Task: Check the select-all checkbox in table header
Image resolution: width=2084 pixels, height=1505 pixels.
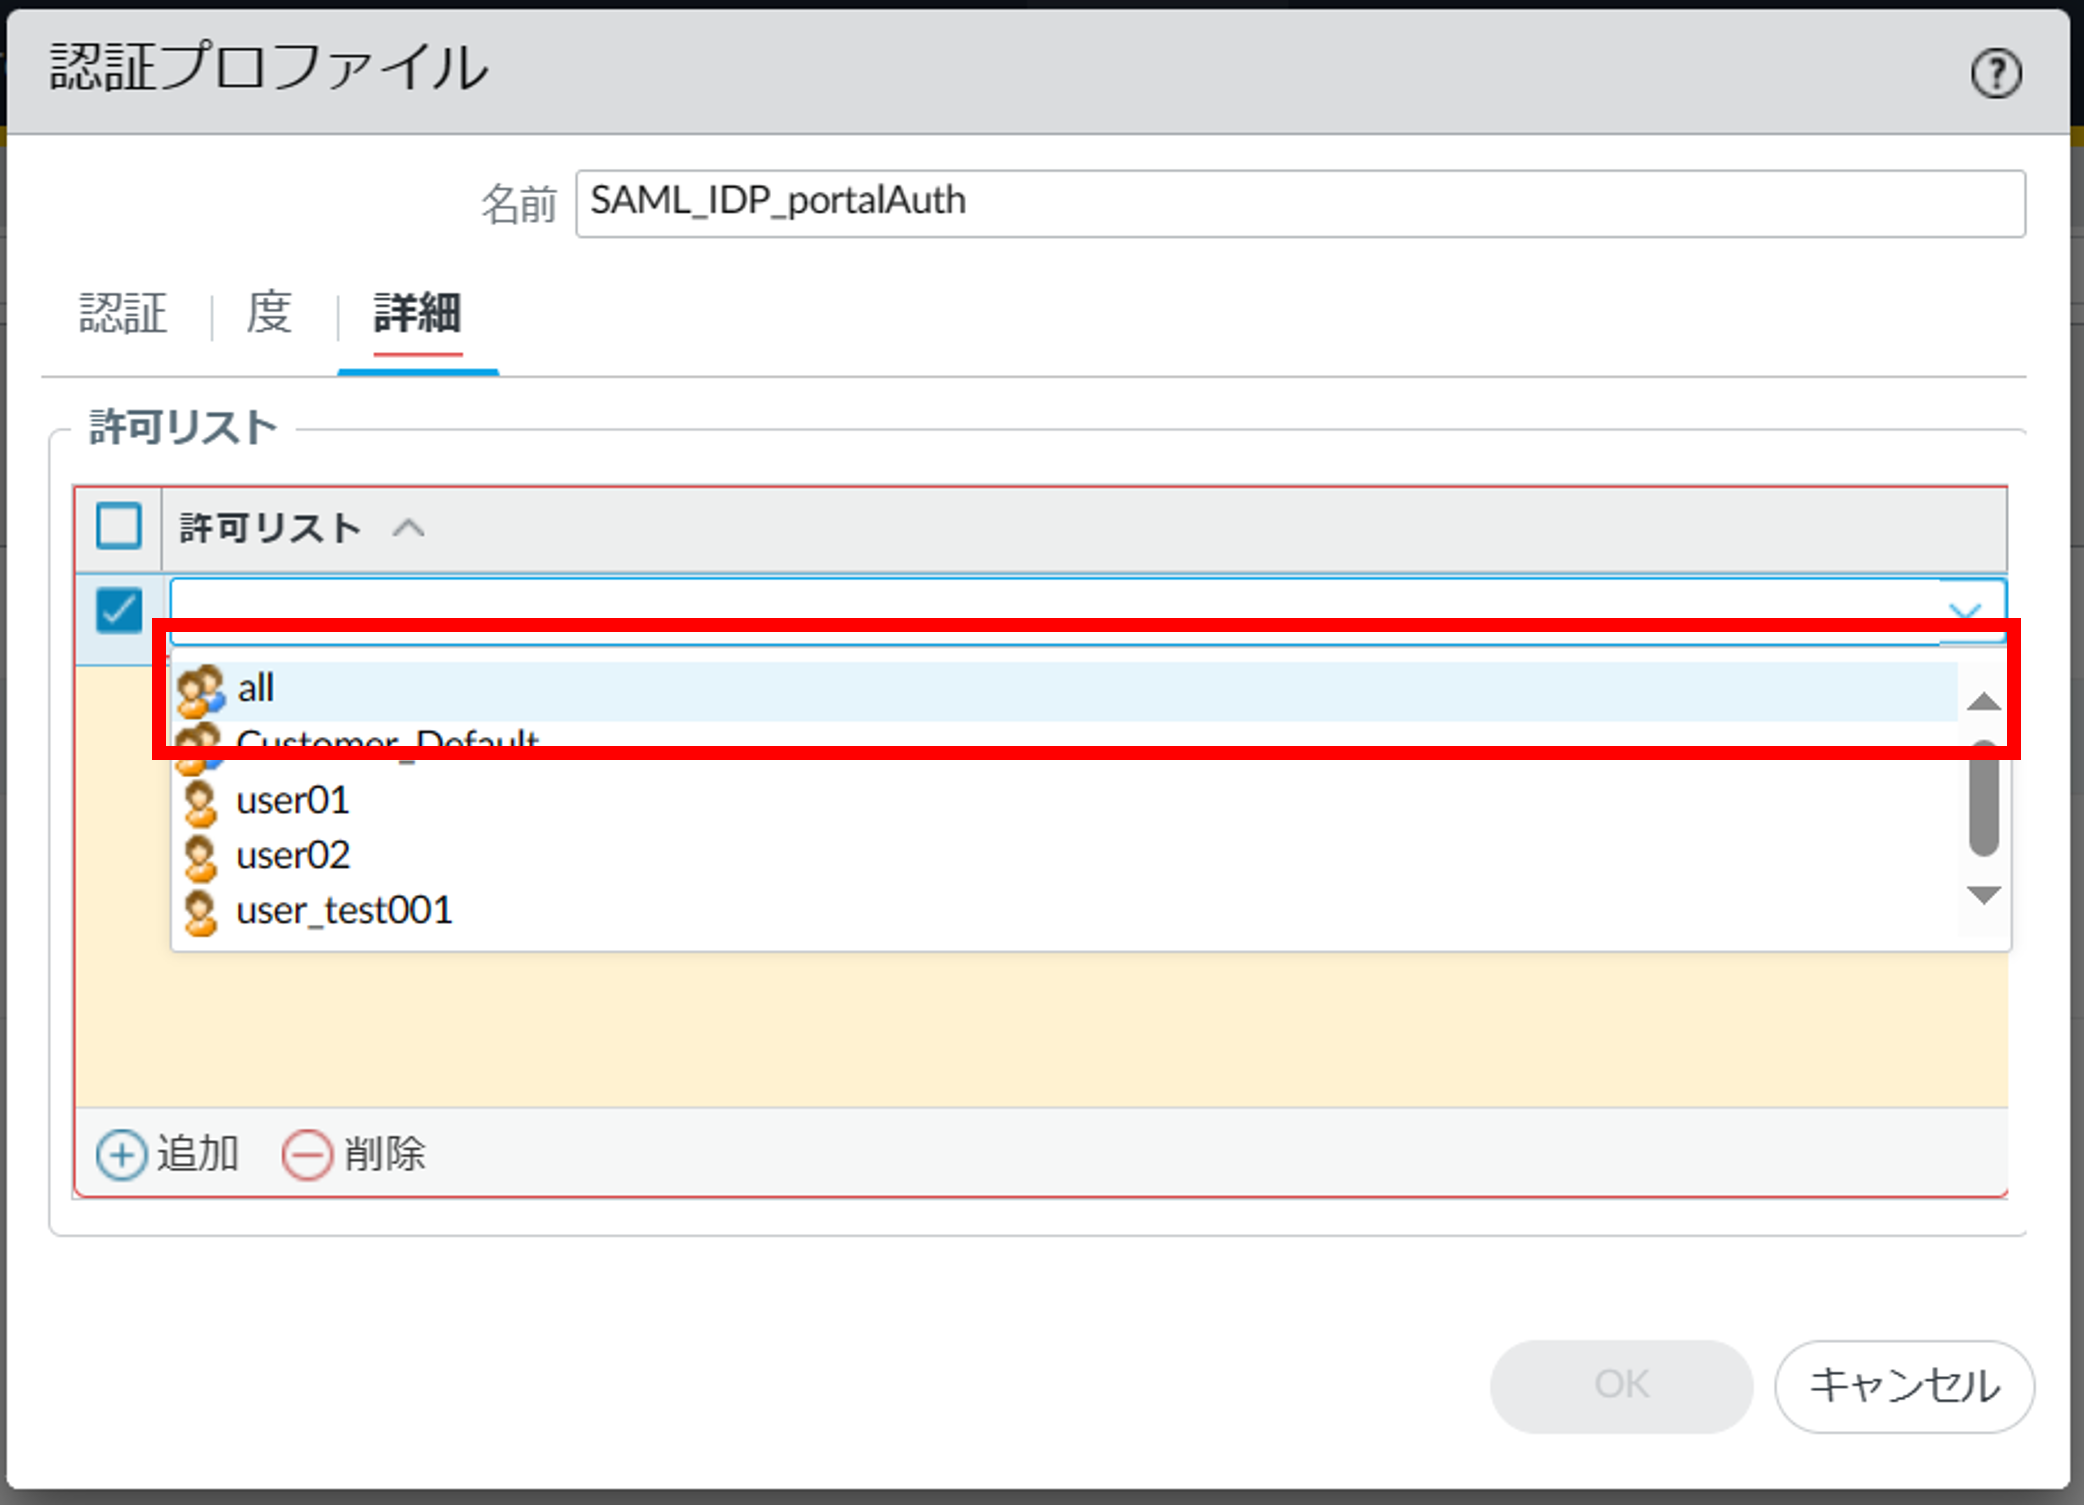Action: click(x=119, y=526)
